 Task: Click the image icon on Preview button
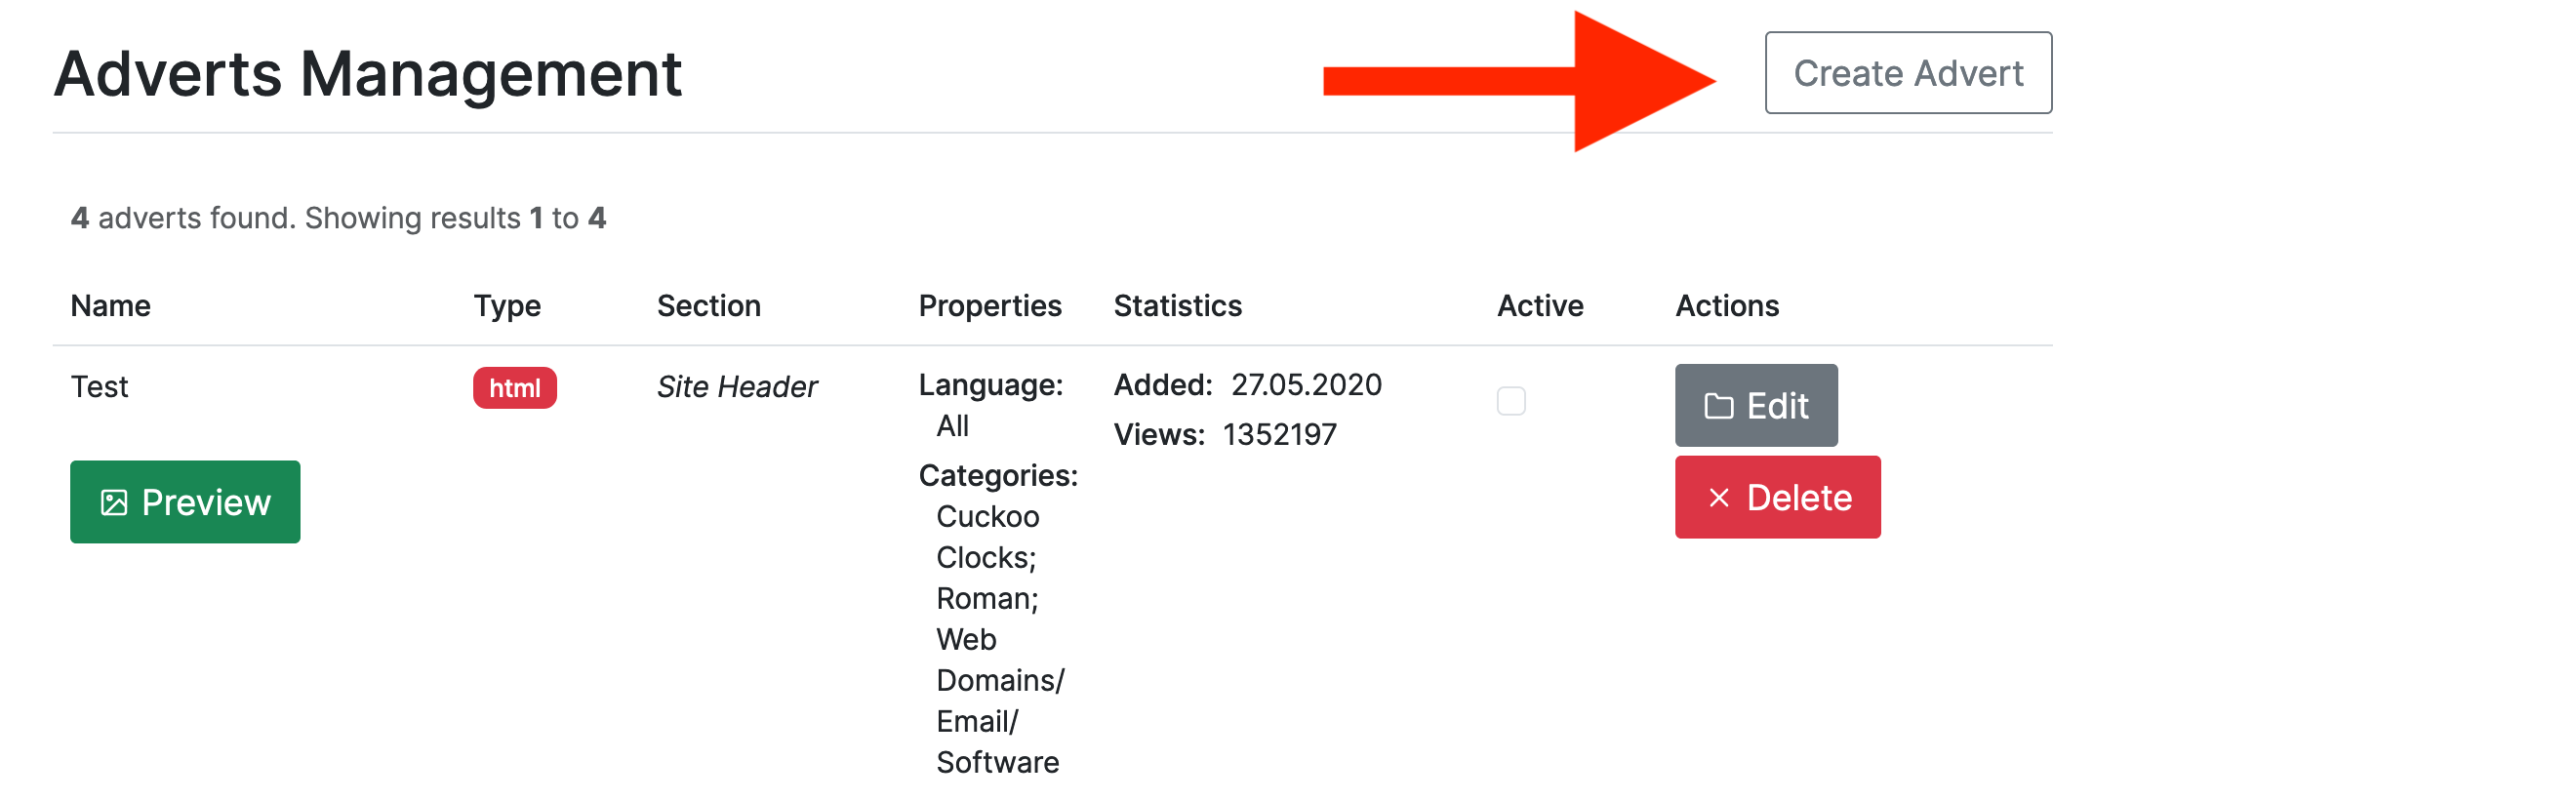click(114, 502)
